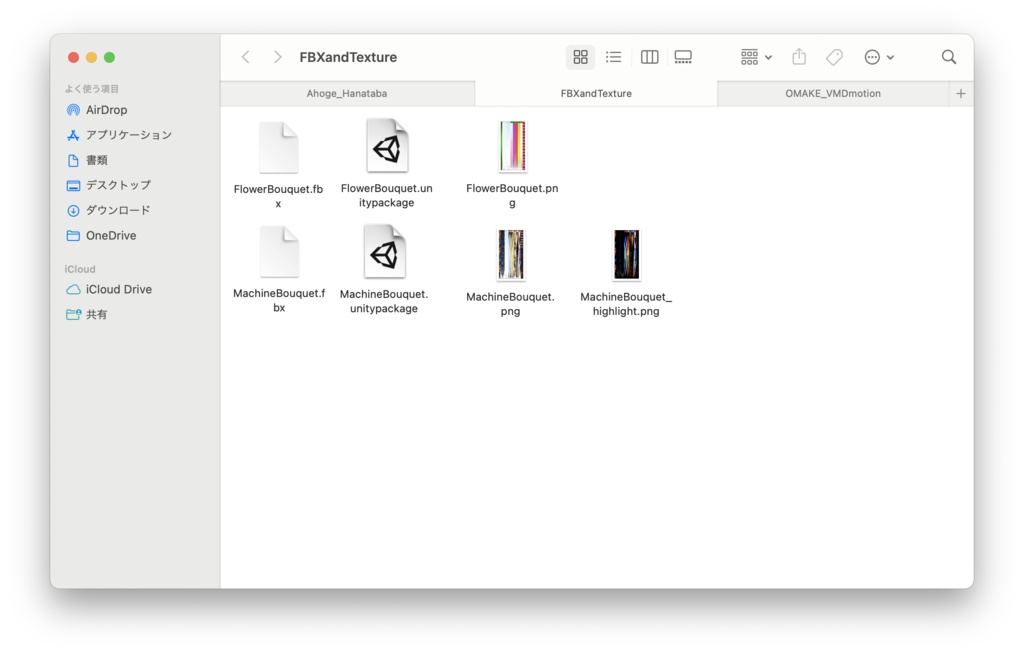Open OneDrive in sidebar

103,236
